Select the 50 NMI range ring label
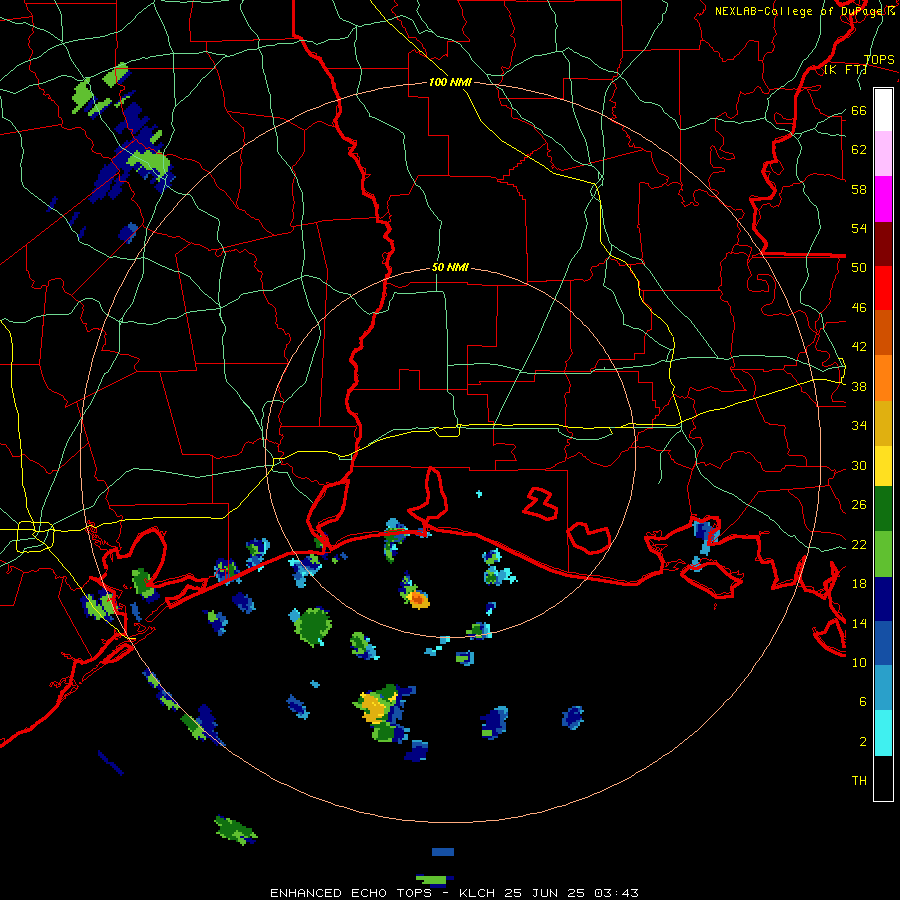 click(451, 267)
